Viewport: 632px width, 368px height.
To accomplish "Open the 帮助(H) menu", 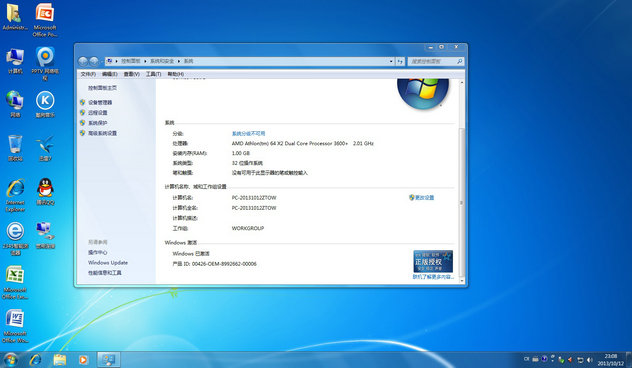I will pos(175,74).
